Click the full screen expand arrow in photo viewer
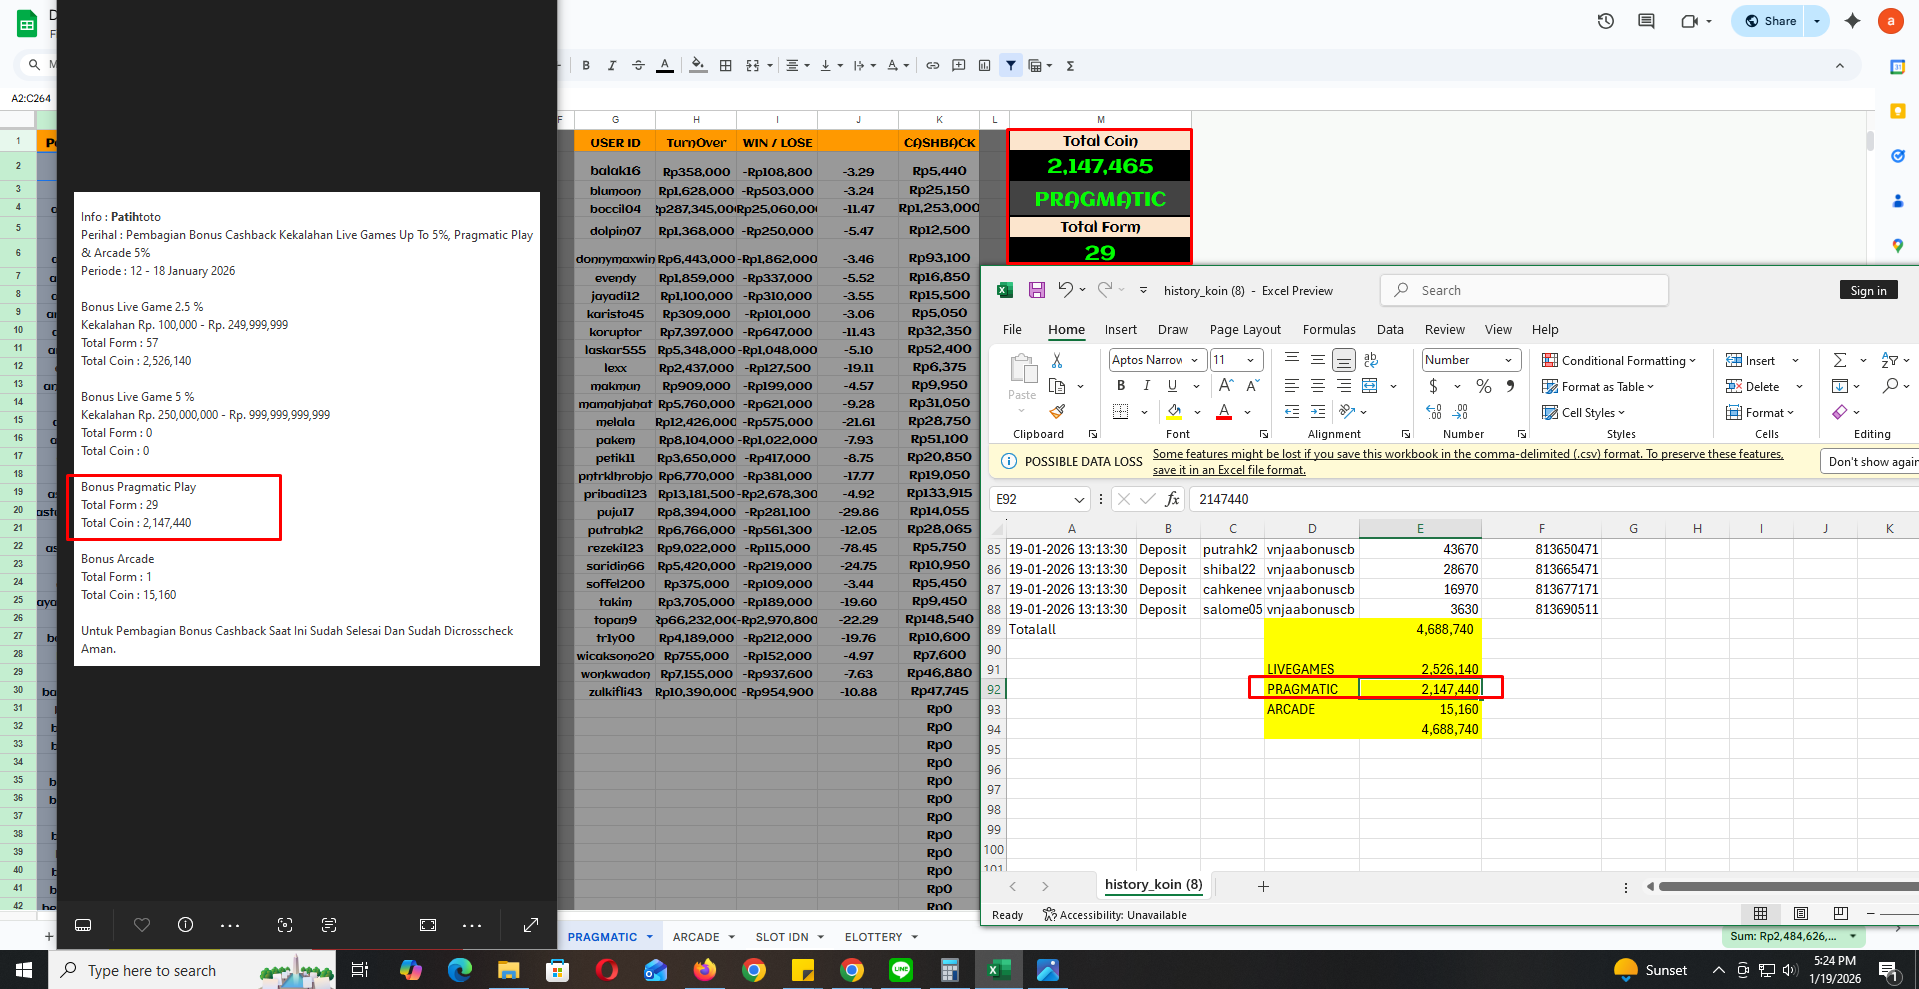Image resolution: width=1919 pixels, height=989 pixels. click(x=531, y=925)
